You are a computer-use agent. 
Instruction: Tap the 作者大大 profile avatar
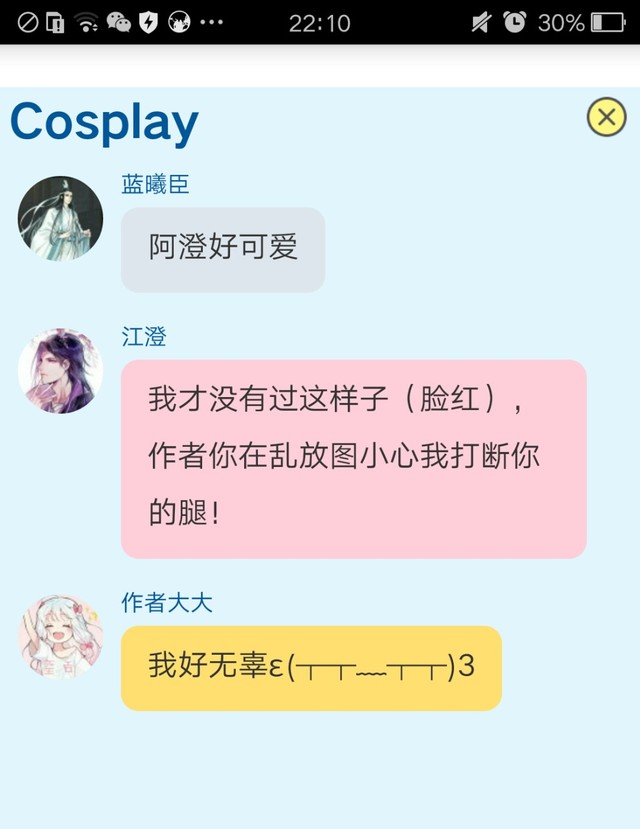(x=60, y=637)
